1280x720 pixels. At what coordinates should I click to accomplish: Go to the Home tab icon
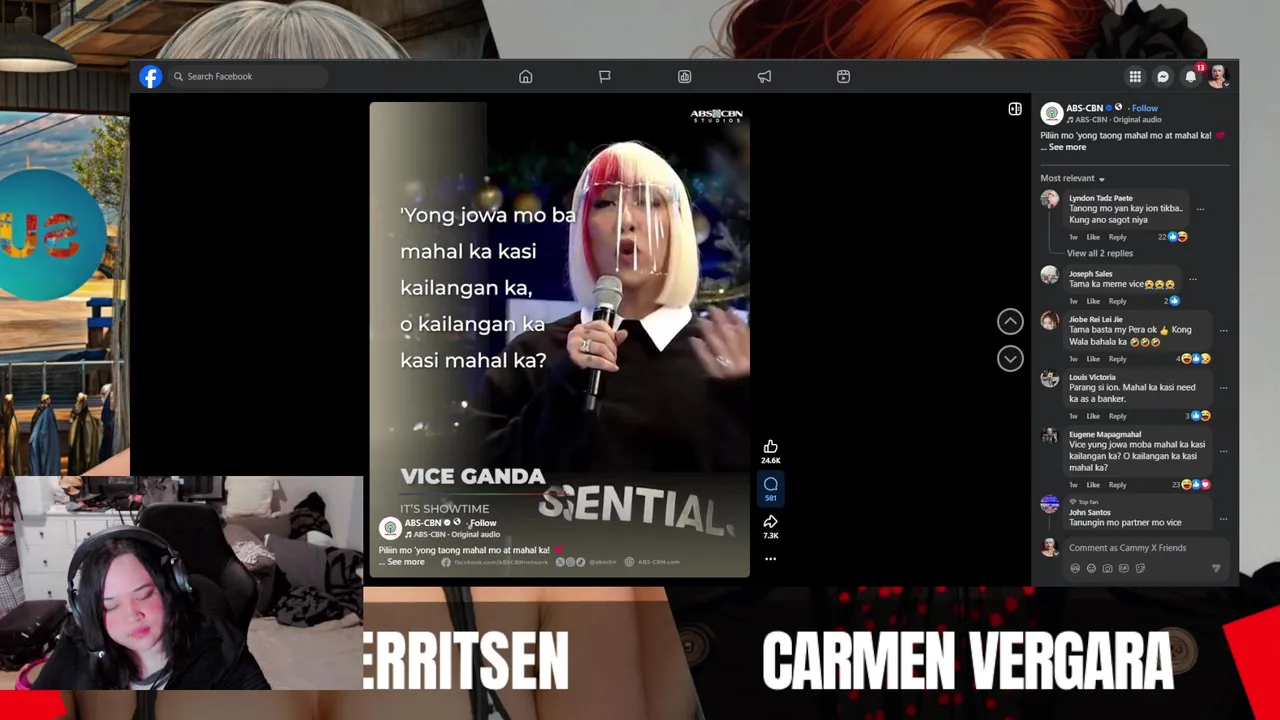click(526, 77)
